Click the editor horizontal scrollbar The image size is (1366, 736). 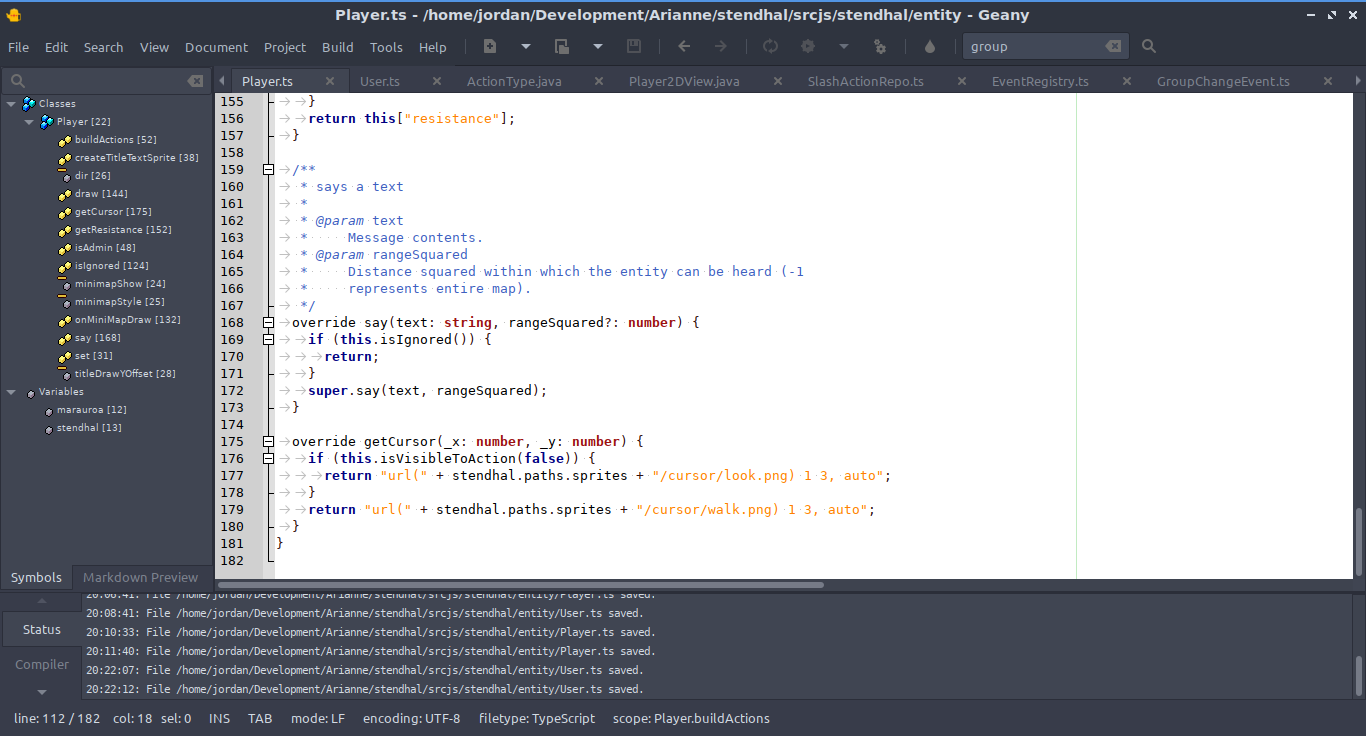tap(521, 585)
